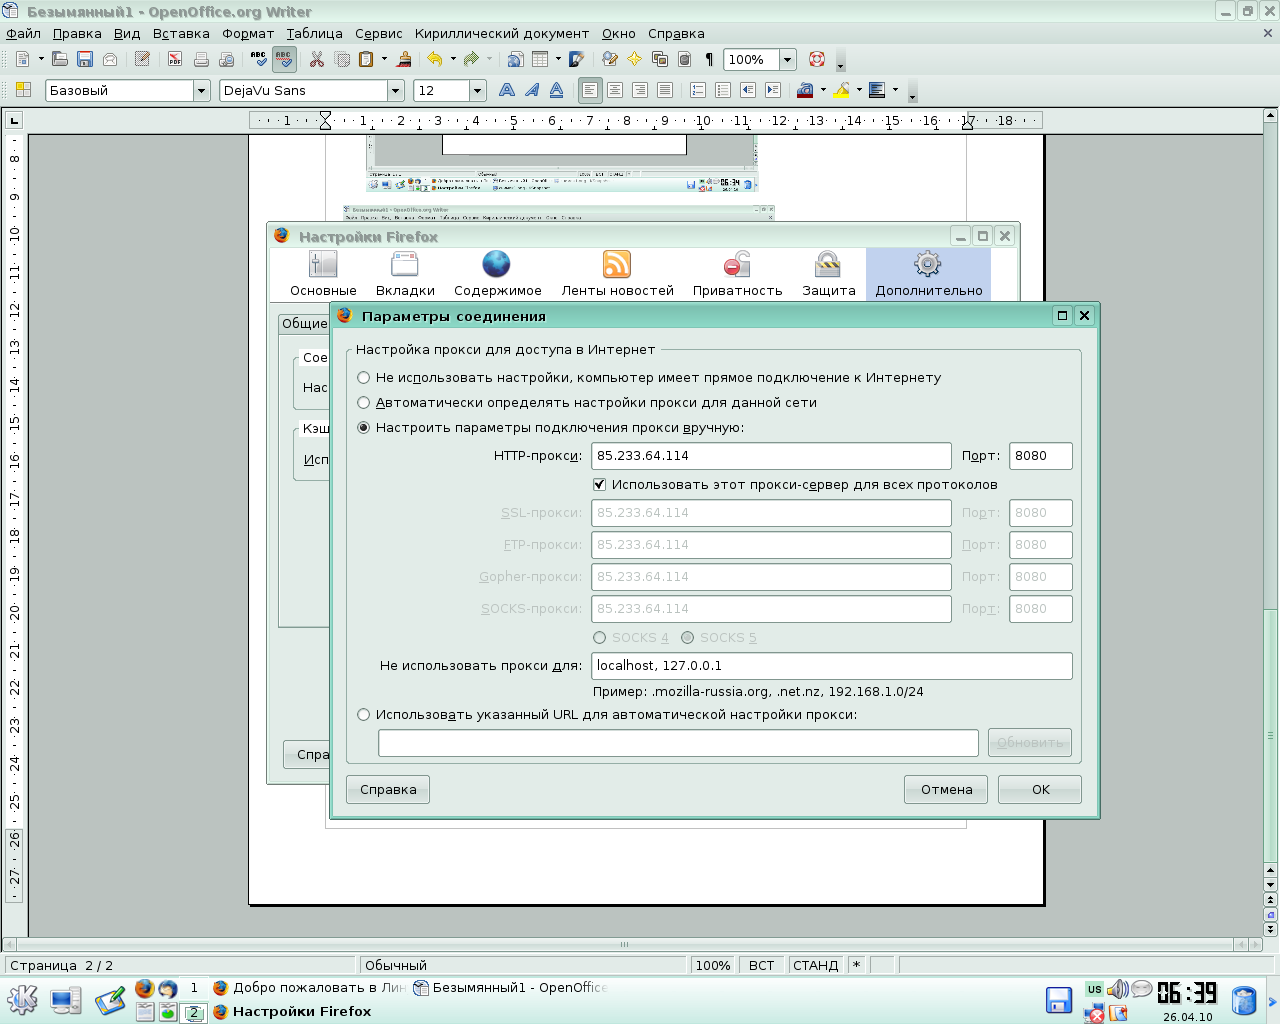Click Справка button in connection dialog
Image resolution: width=1280 pixels, height=1024 pixels.
(x=388, y=790)
